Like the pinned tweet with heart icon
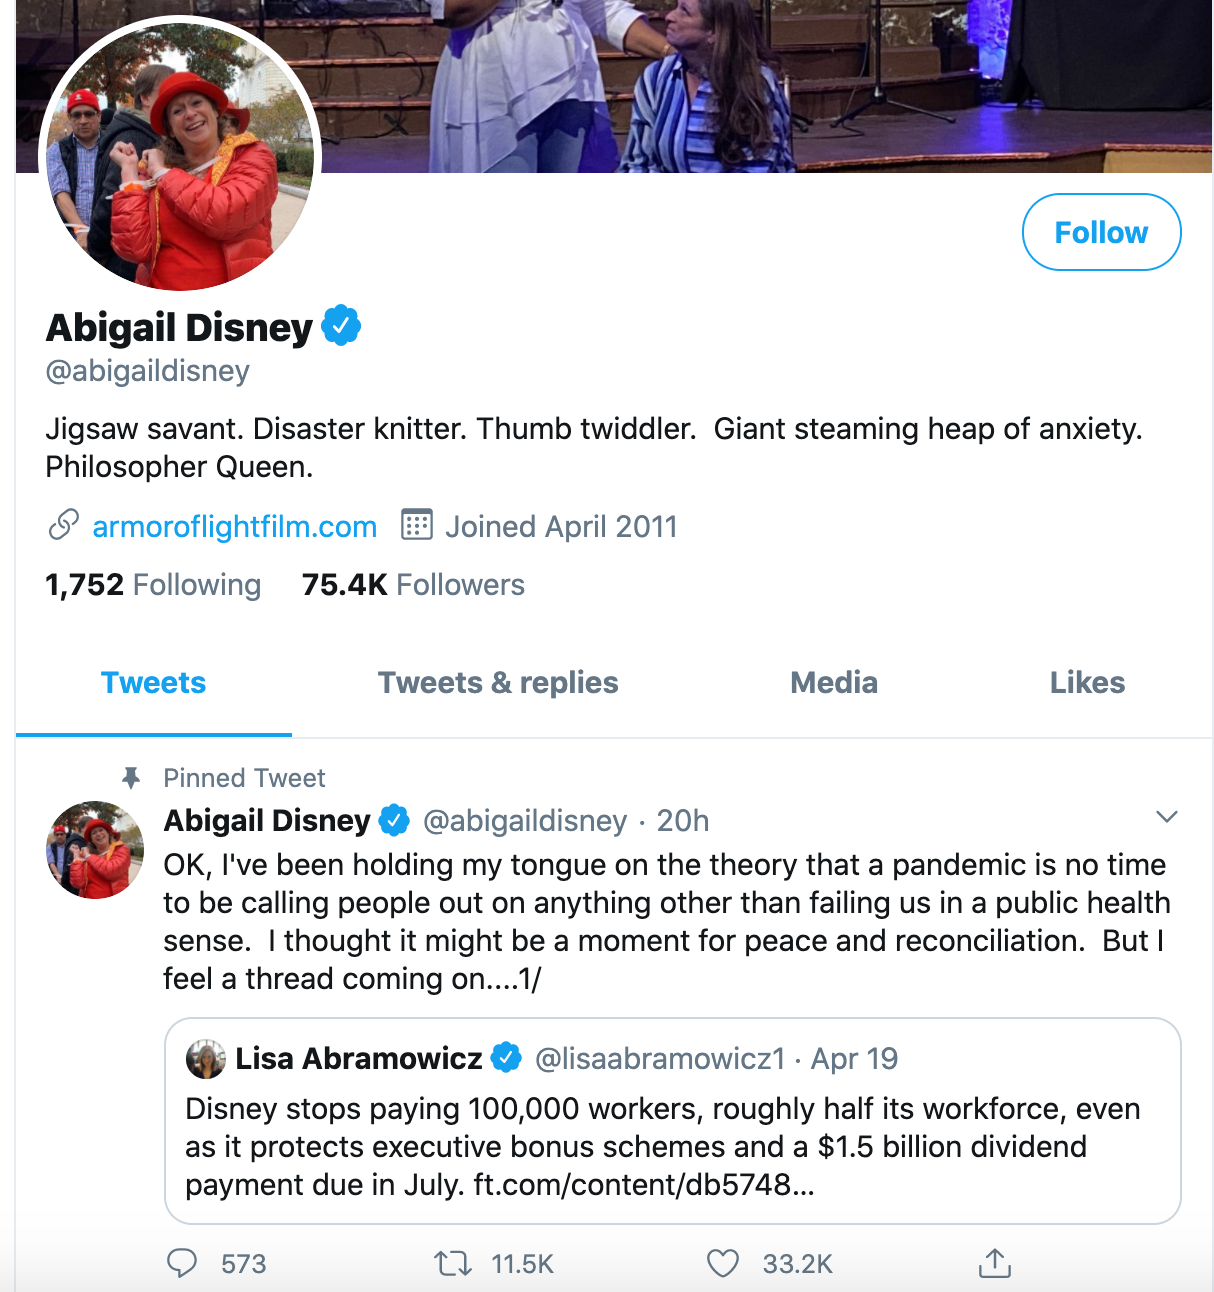The height and width of the screenshot is (1292, 1214). coord(723,1263)
